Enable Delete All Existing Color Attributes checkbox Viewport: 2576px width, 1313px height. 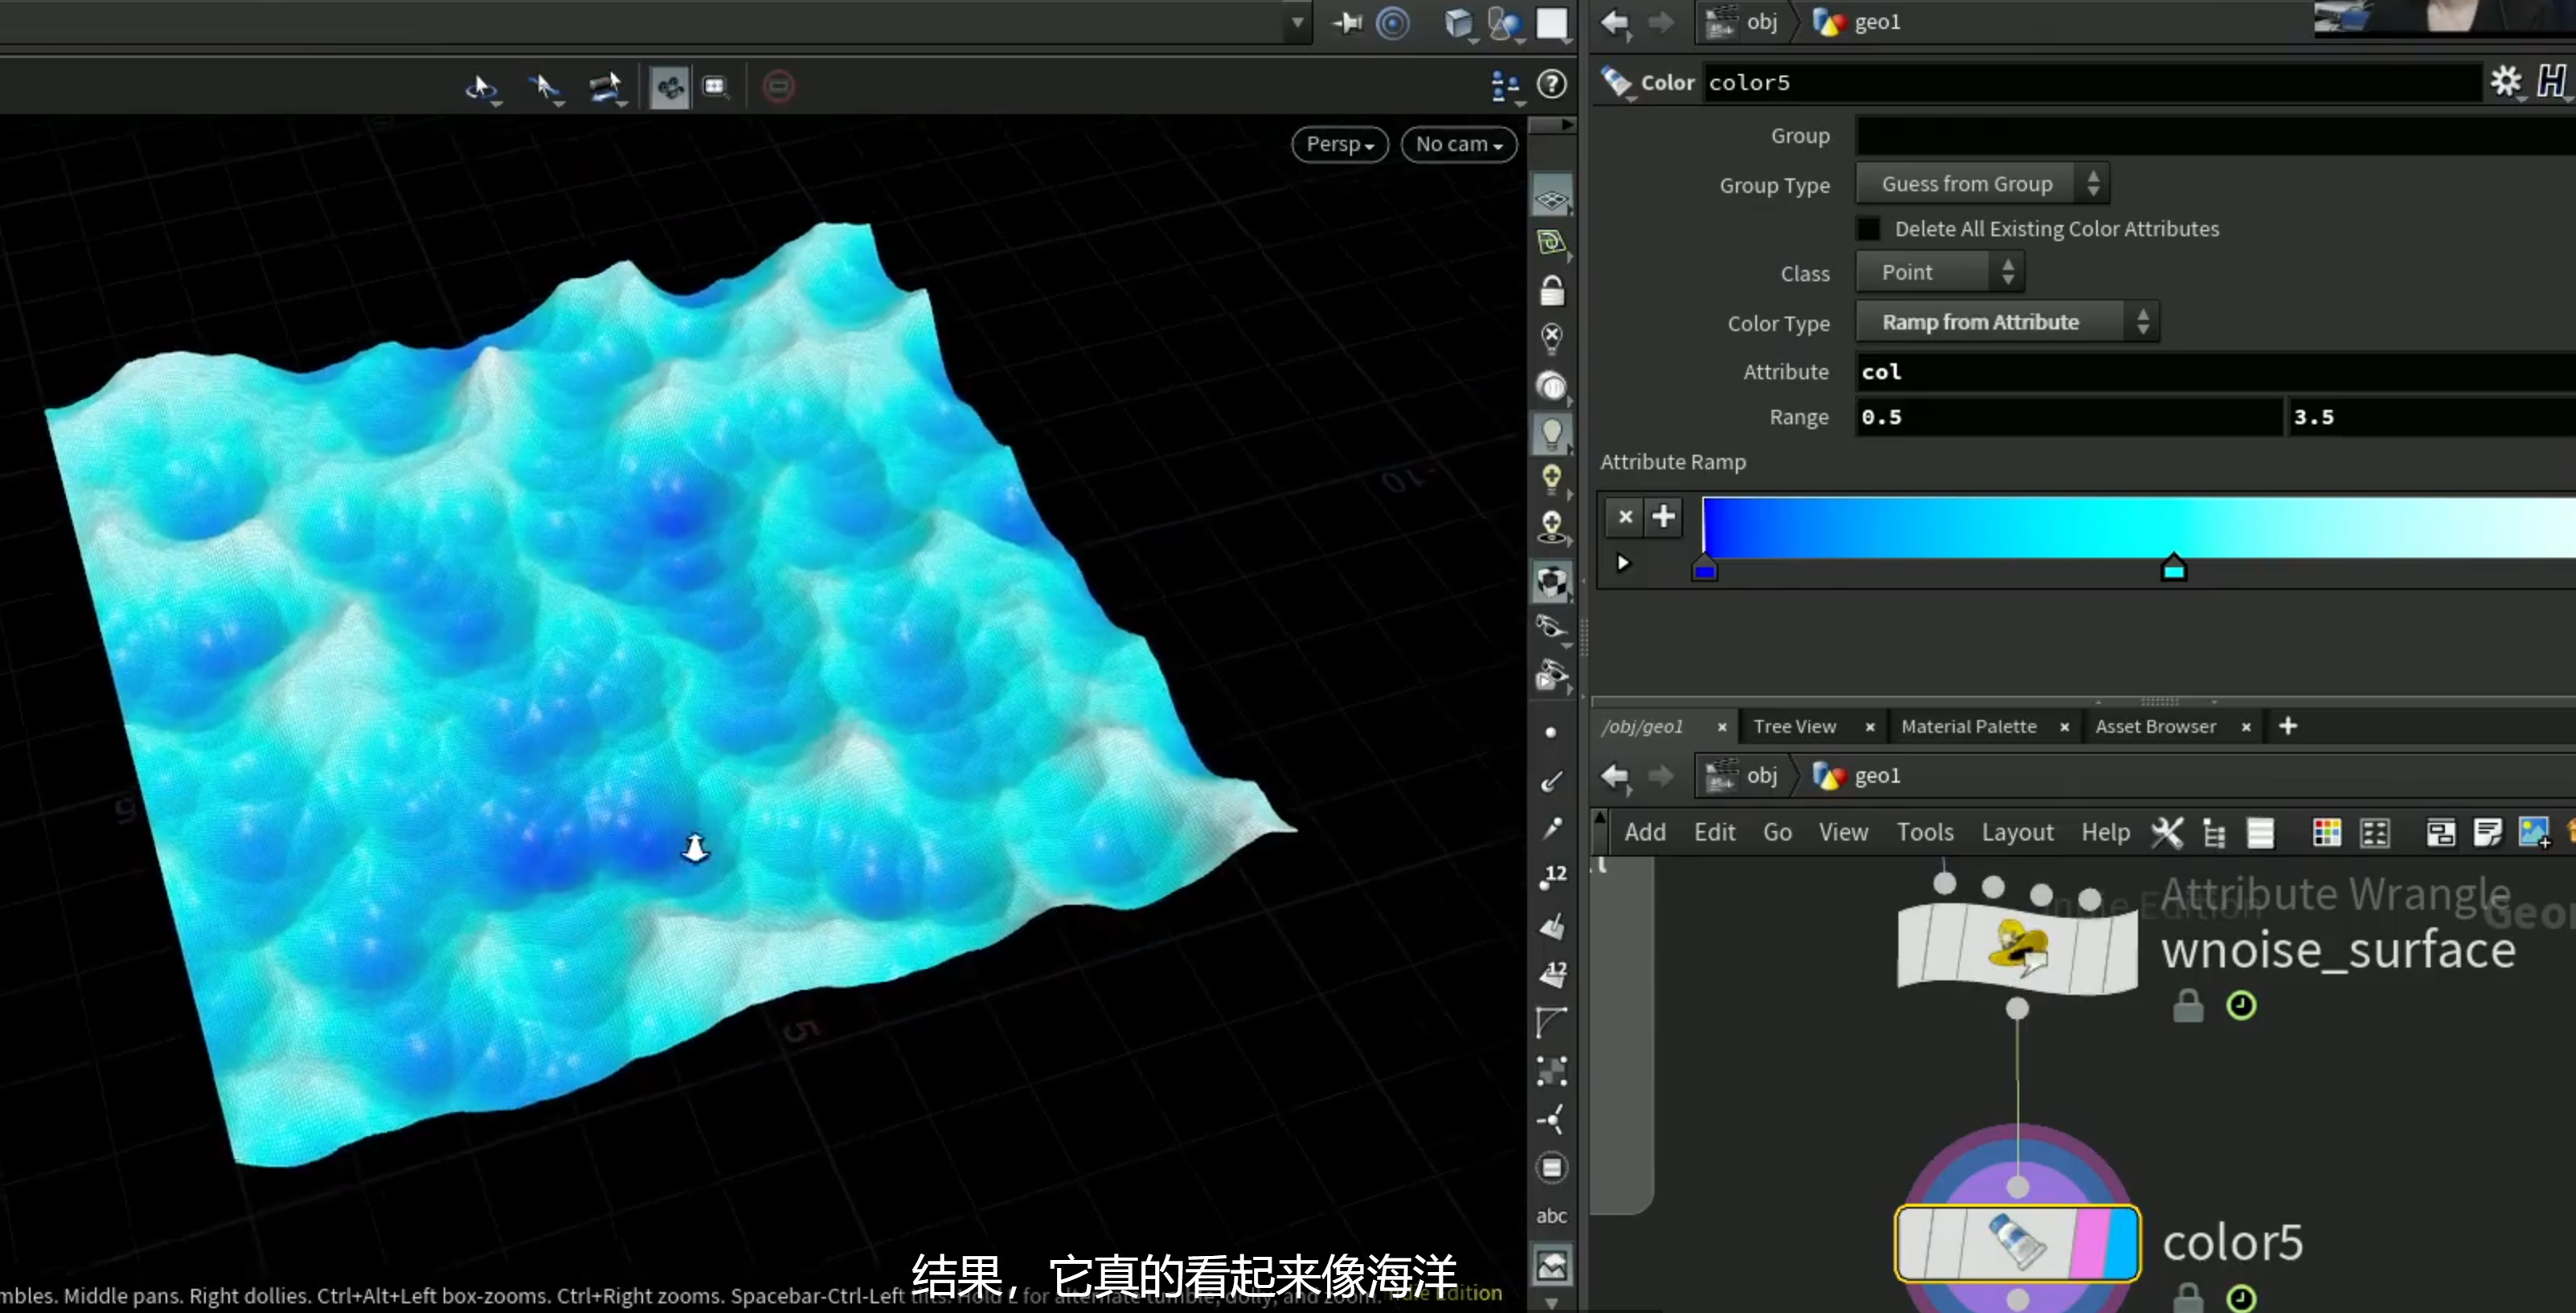point(1868,229)
